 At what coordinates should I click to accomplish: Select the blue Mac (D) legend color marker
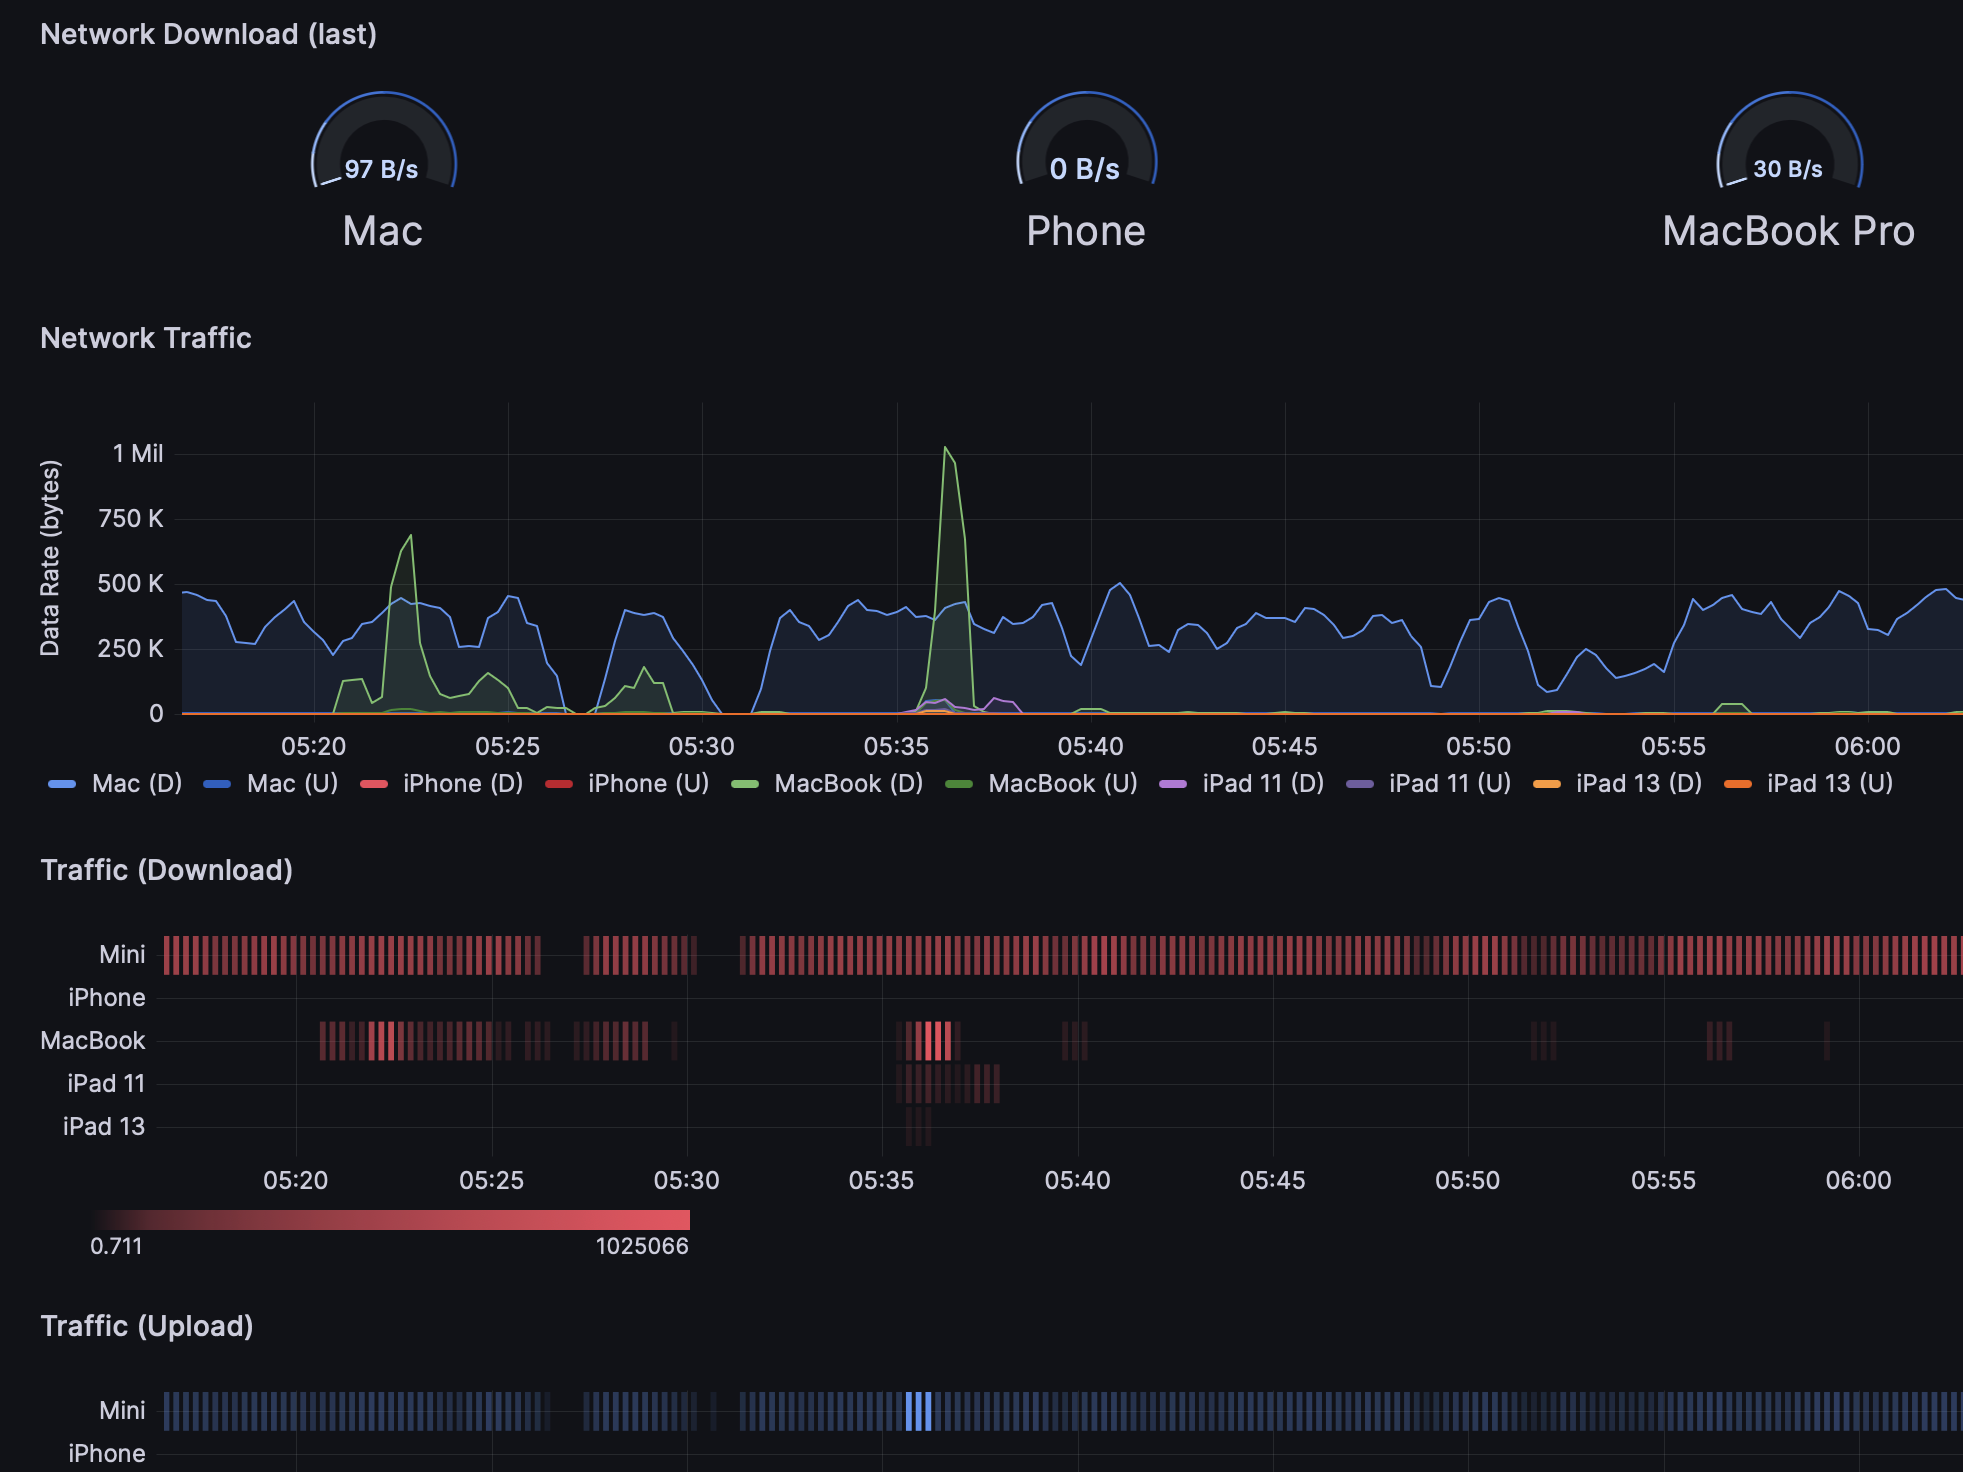click(63, 783)
